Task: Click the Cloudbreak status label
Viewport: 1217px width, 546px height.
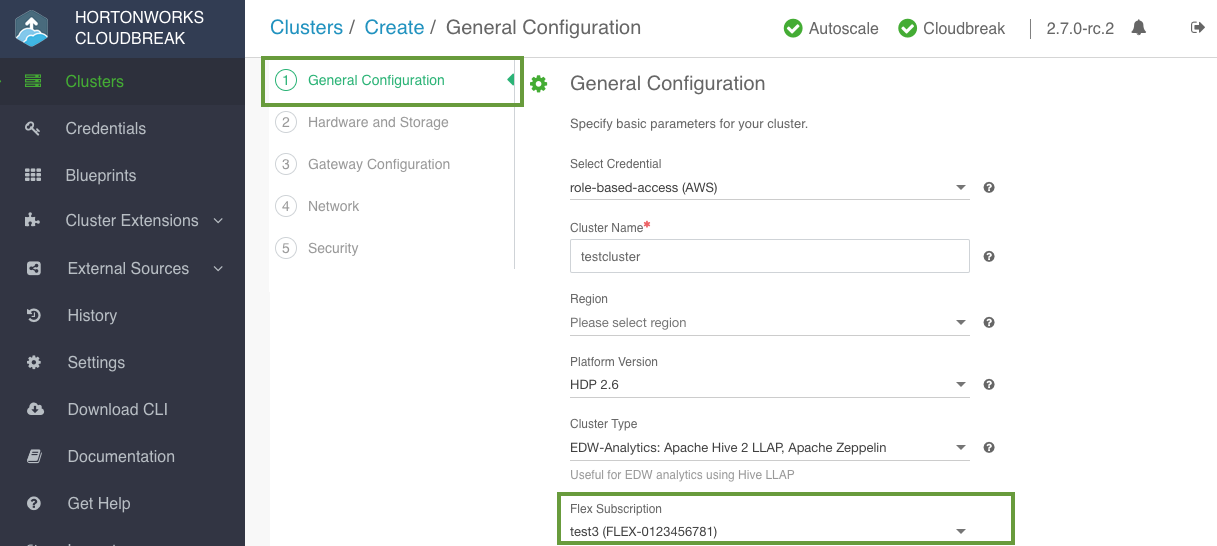Action: pyautogui.click(x=964, y=29)
